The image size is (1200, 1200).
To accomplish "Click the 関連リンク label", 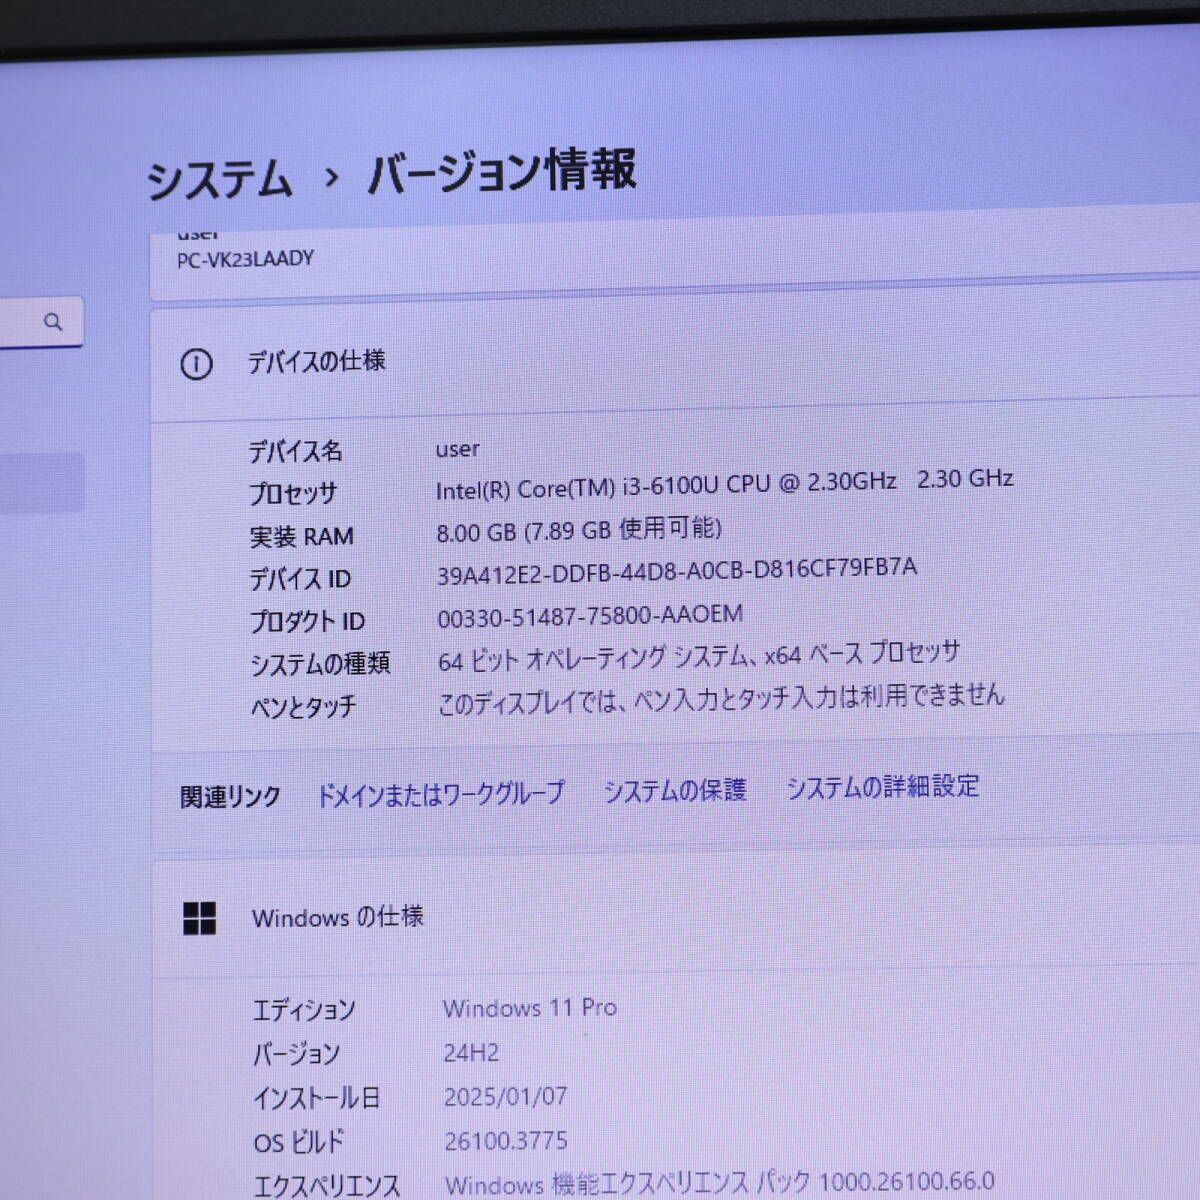I will click(230, 797).
